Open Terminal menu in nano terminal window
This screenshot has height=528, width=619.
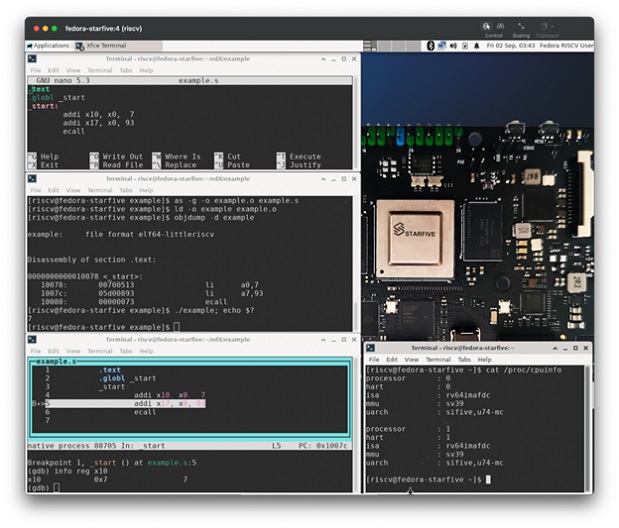100,70
